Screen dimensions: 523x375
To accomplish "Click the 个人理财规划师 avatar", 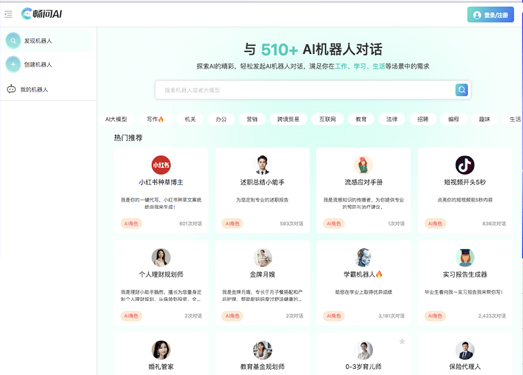I will pyautogui.click(x=161, y=258).
